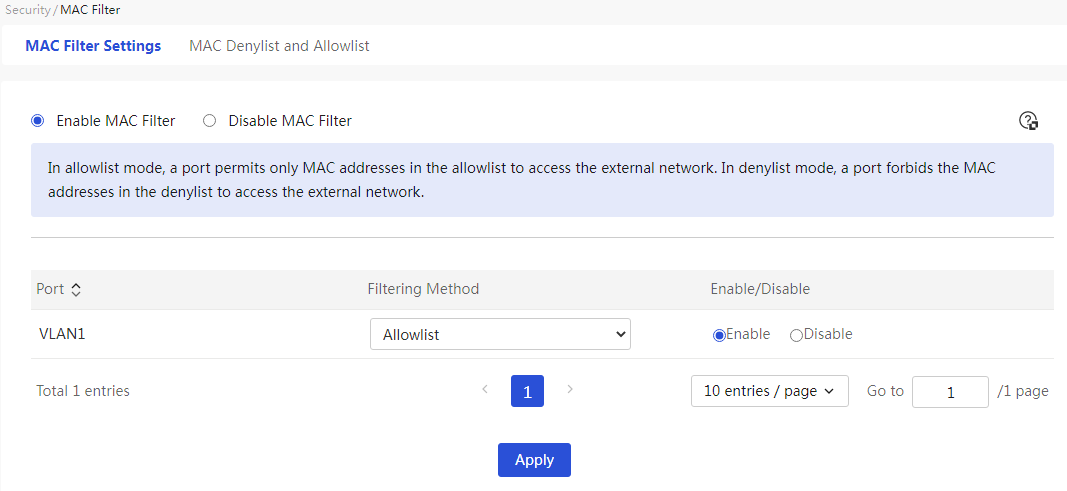Expand the 10 entries / page selector

point(770,391)
